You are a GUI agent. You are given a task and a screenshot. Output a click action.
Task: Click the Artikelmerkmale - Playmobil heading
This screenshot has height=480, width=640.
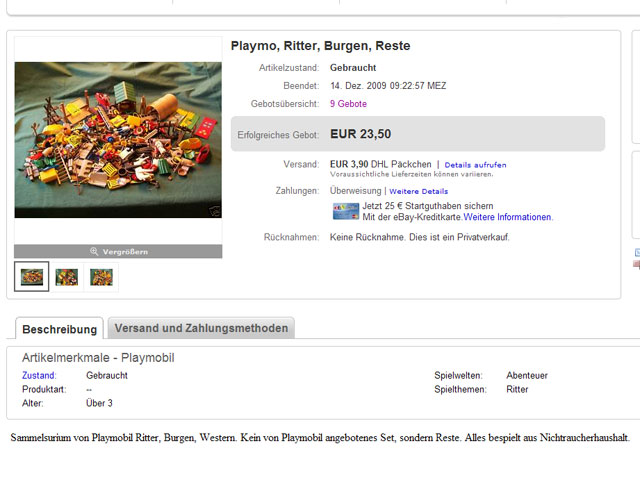click(98, 357)
